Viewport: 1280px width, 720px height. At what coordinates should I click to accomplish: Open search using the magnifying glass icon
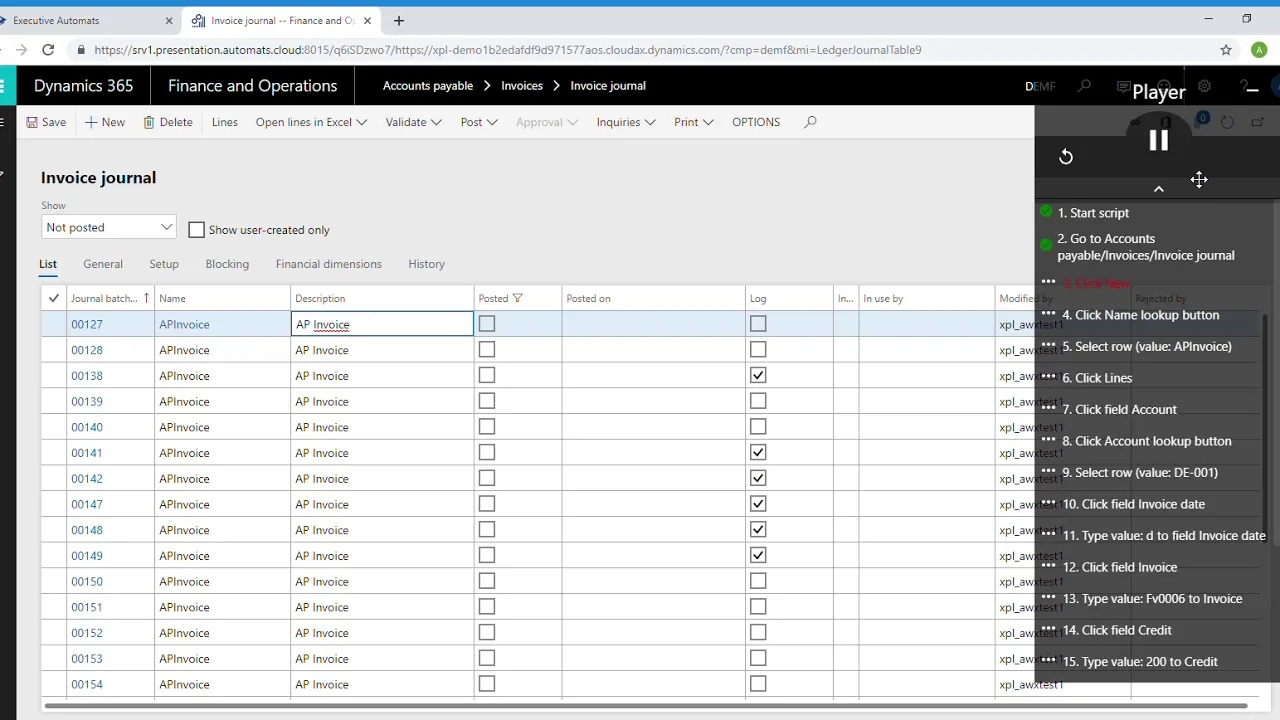click(810, 121)
